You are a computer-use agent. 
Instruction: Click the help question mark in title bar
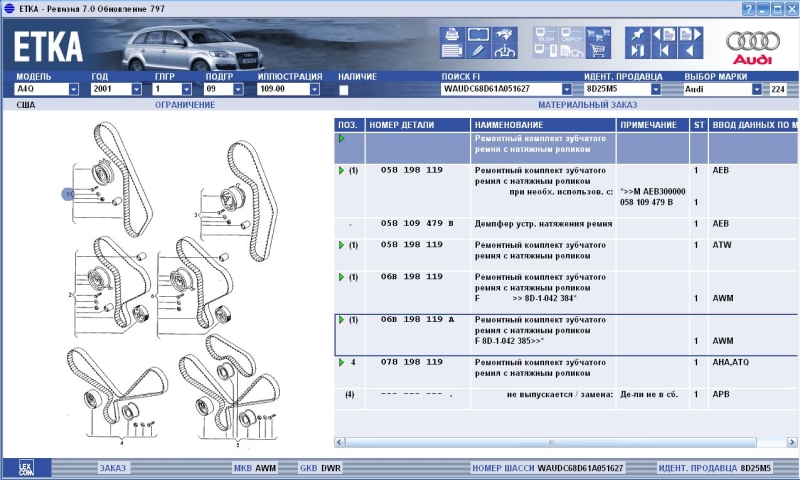click(748, 9)
